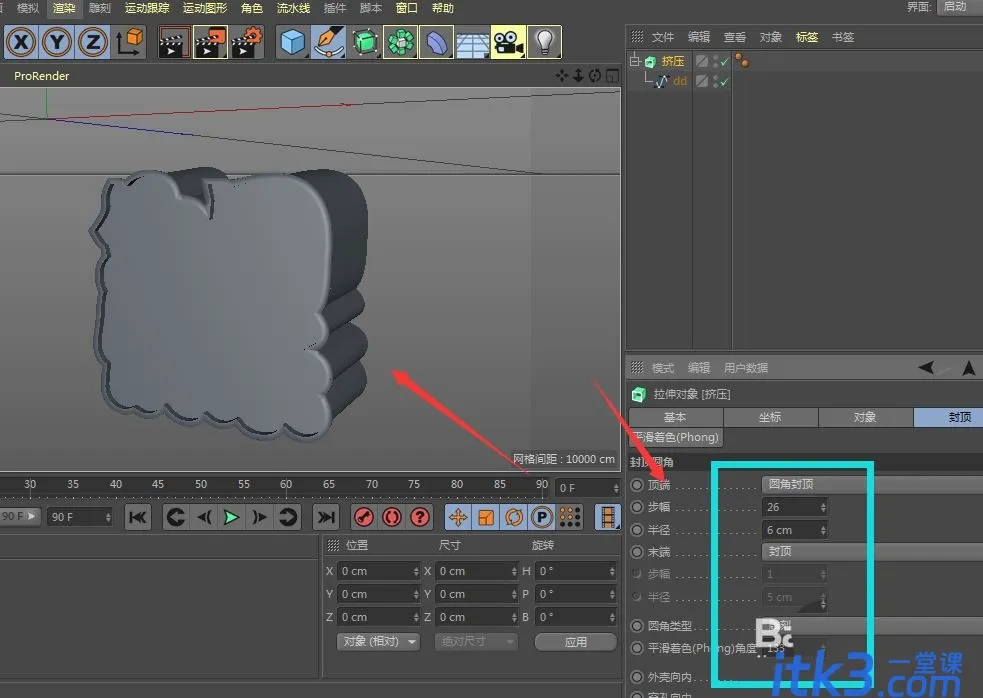Open the green array modeling icon
The width and height of the screenshot is (983, 698).
coord(401,42)
